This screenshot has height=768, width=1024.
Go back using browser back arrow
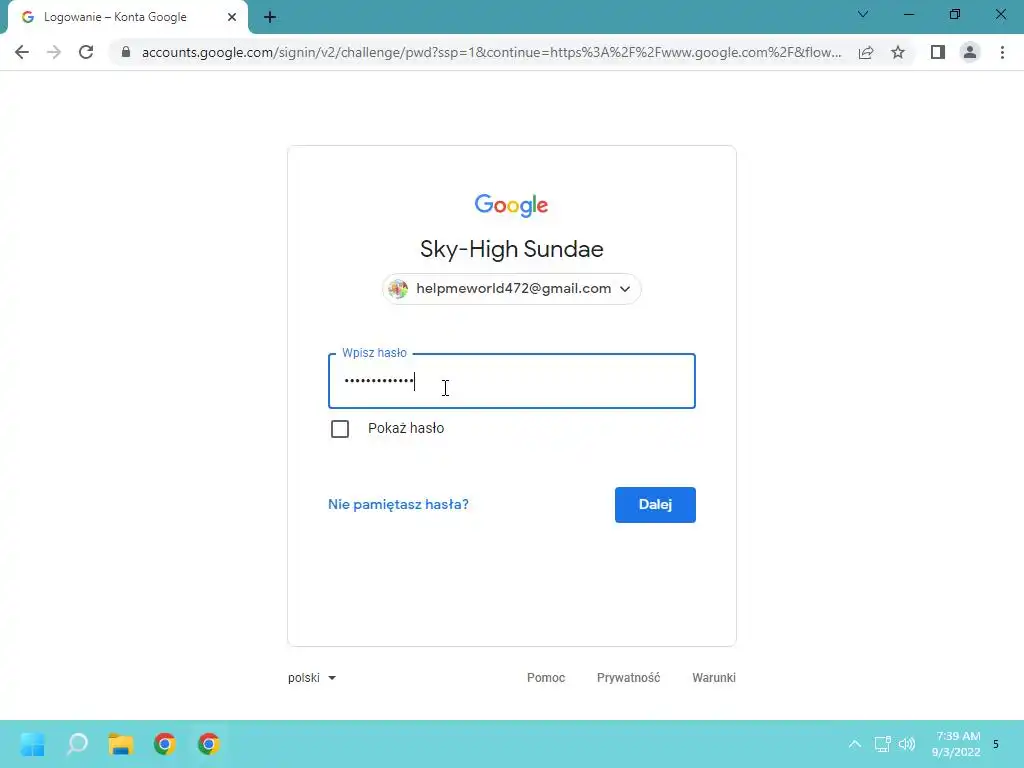22,52
